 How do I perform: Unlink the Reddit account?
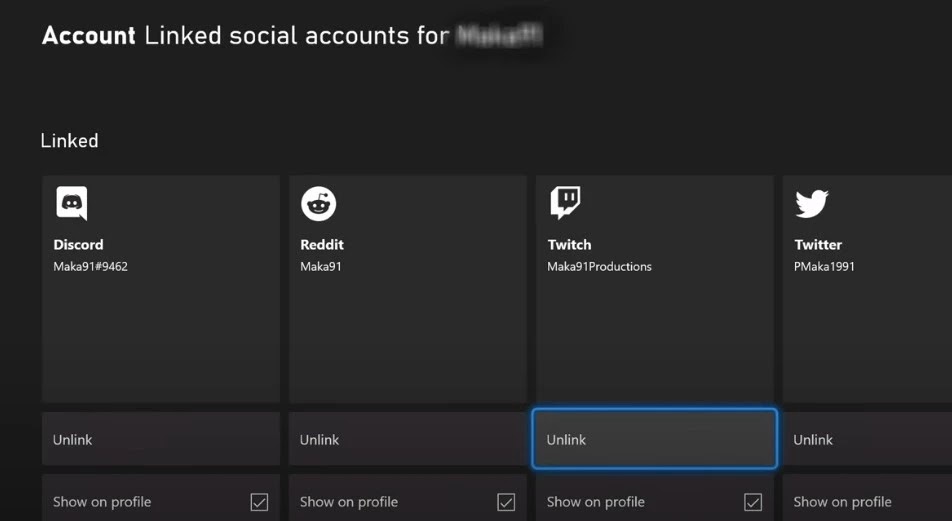[407, 439]
